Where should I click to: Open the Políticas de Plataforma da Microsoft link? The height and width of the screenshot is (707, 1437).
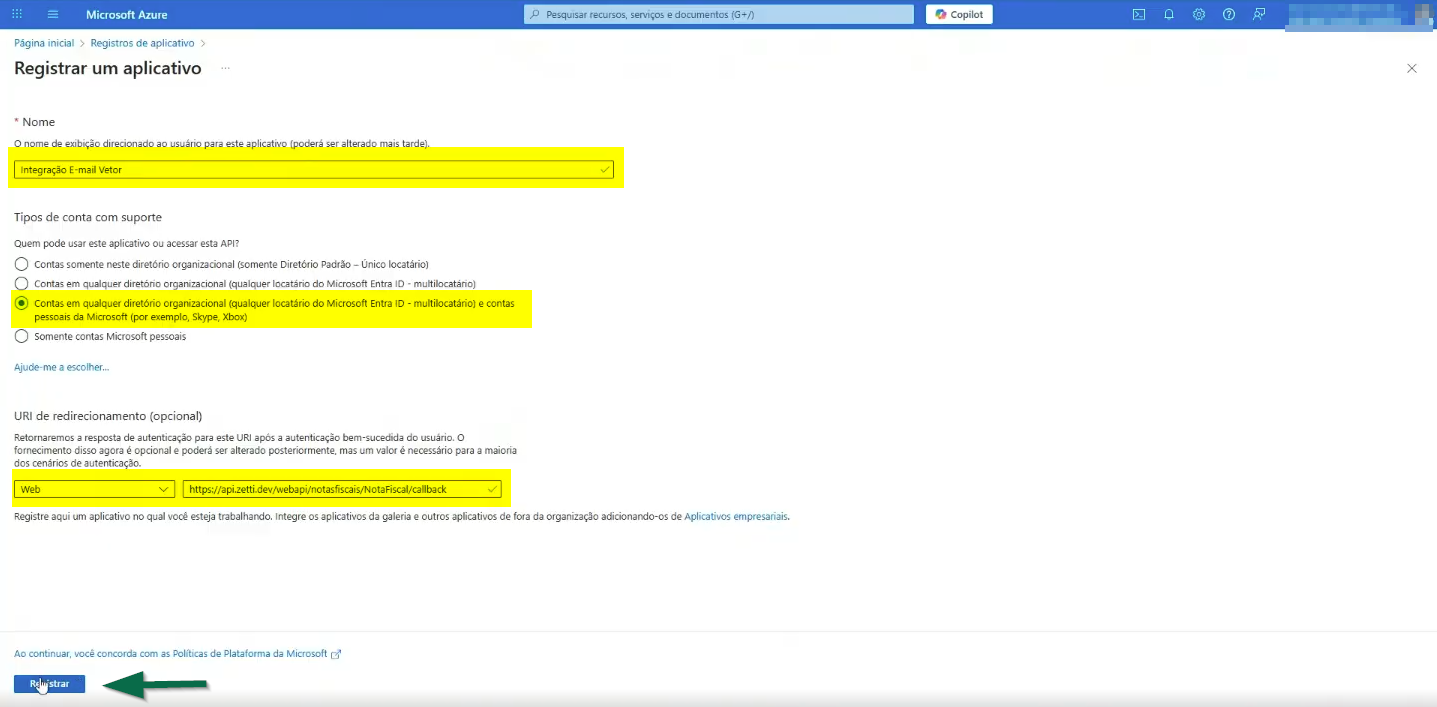pyautogui.click(x=178, y=653)
